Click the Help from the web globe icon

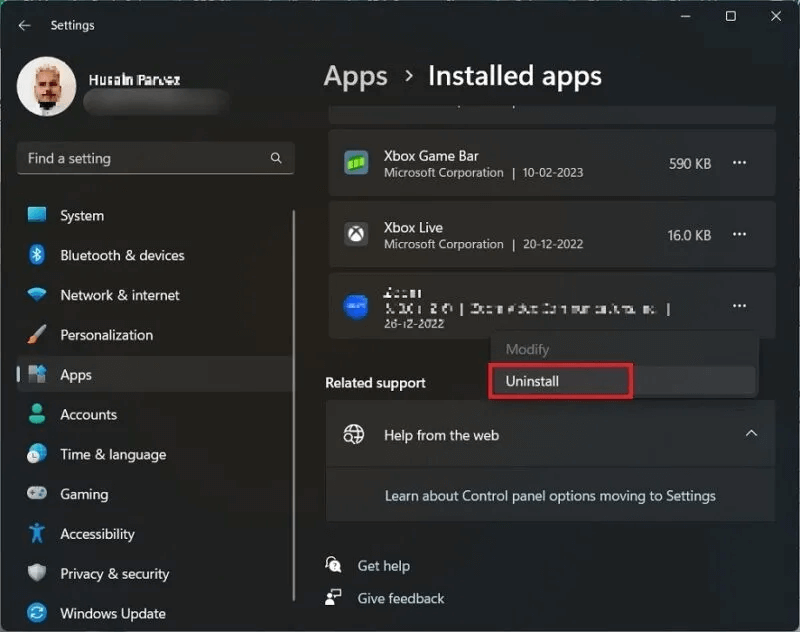[x=354, y=435]
